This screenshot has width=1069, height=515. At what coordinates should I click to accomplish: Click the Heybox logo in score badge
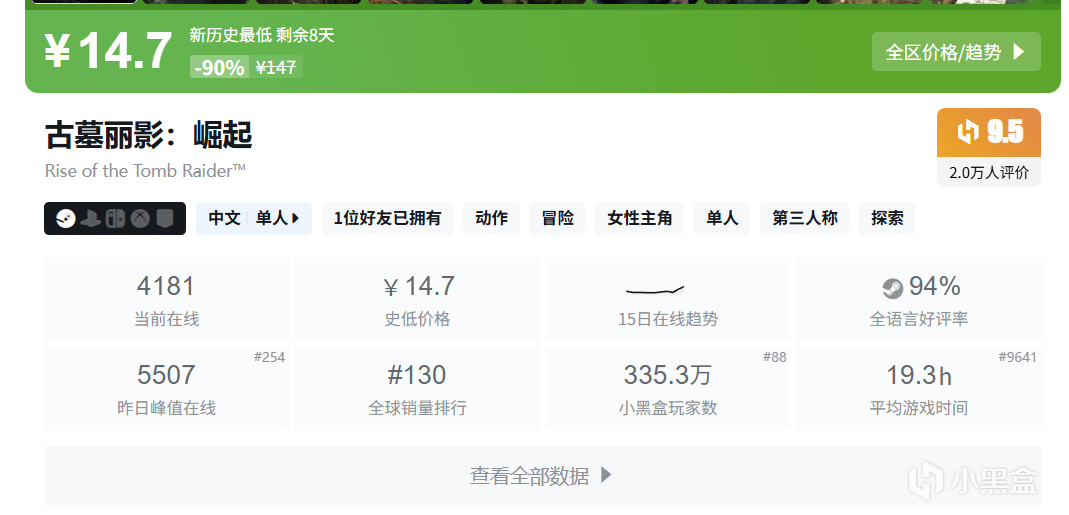[x=969, y=132]
